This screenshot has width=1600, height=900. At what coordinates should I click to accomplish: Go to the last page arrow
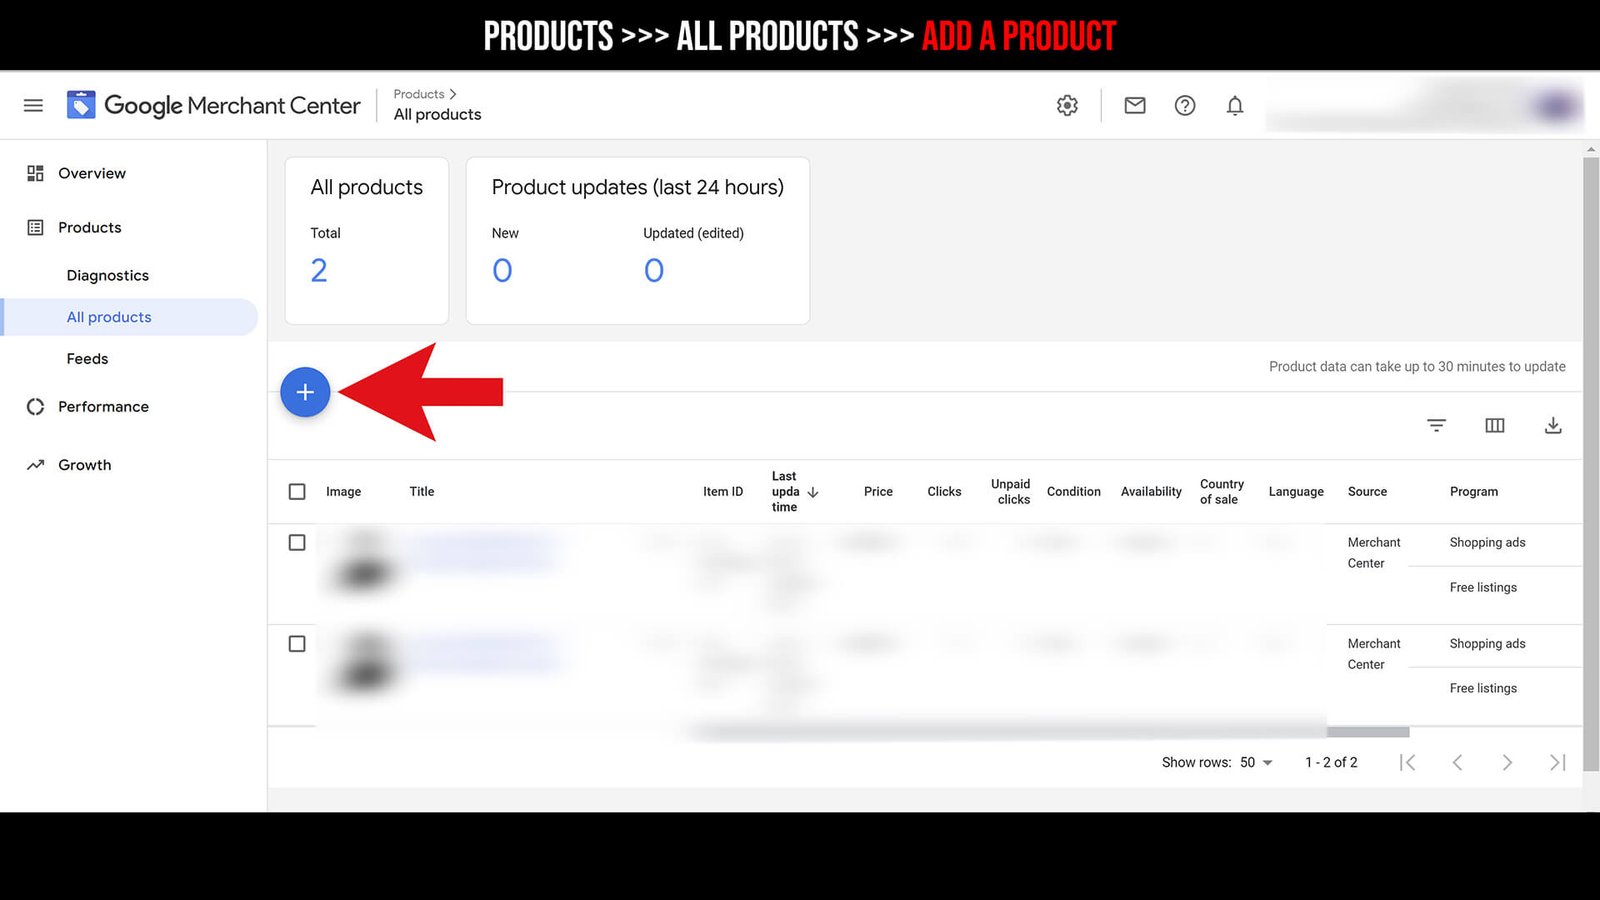[1557, 762]
